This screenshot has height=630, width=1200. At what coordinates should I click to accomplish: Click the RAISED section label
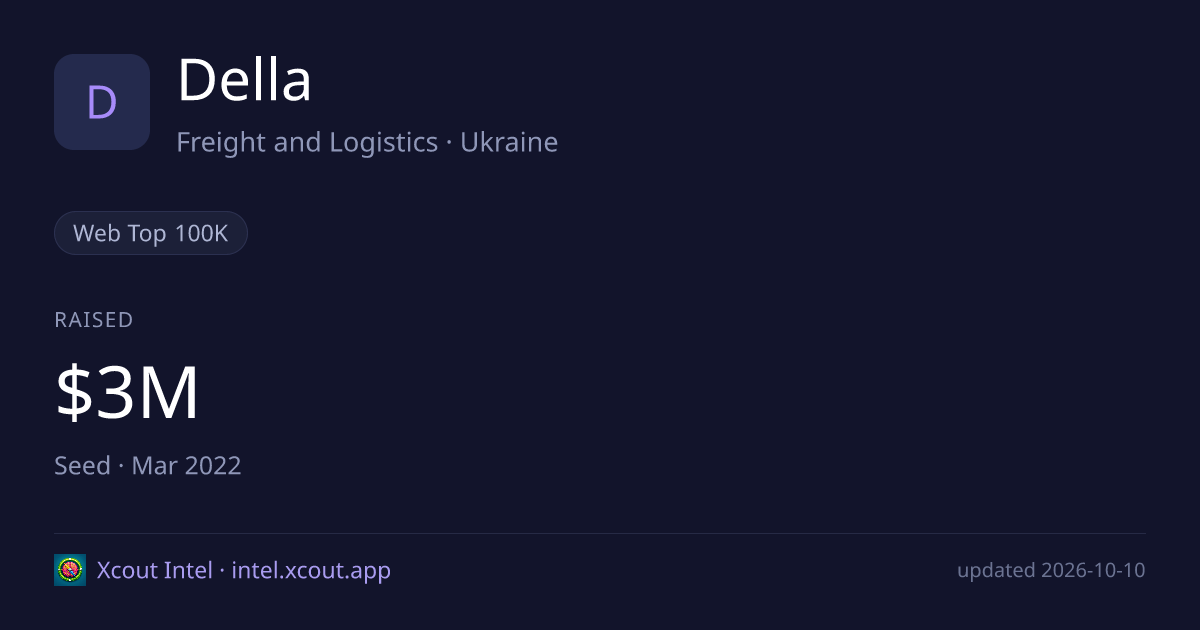click(x=94, y=320)
